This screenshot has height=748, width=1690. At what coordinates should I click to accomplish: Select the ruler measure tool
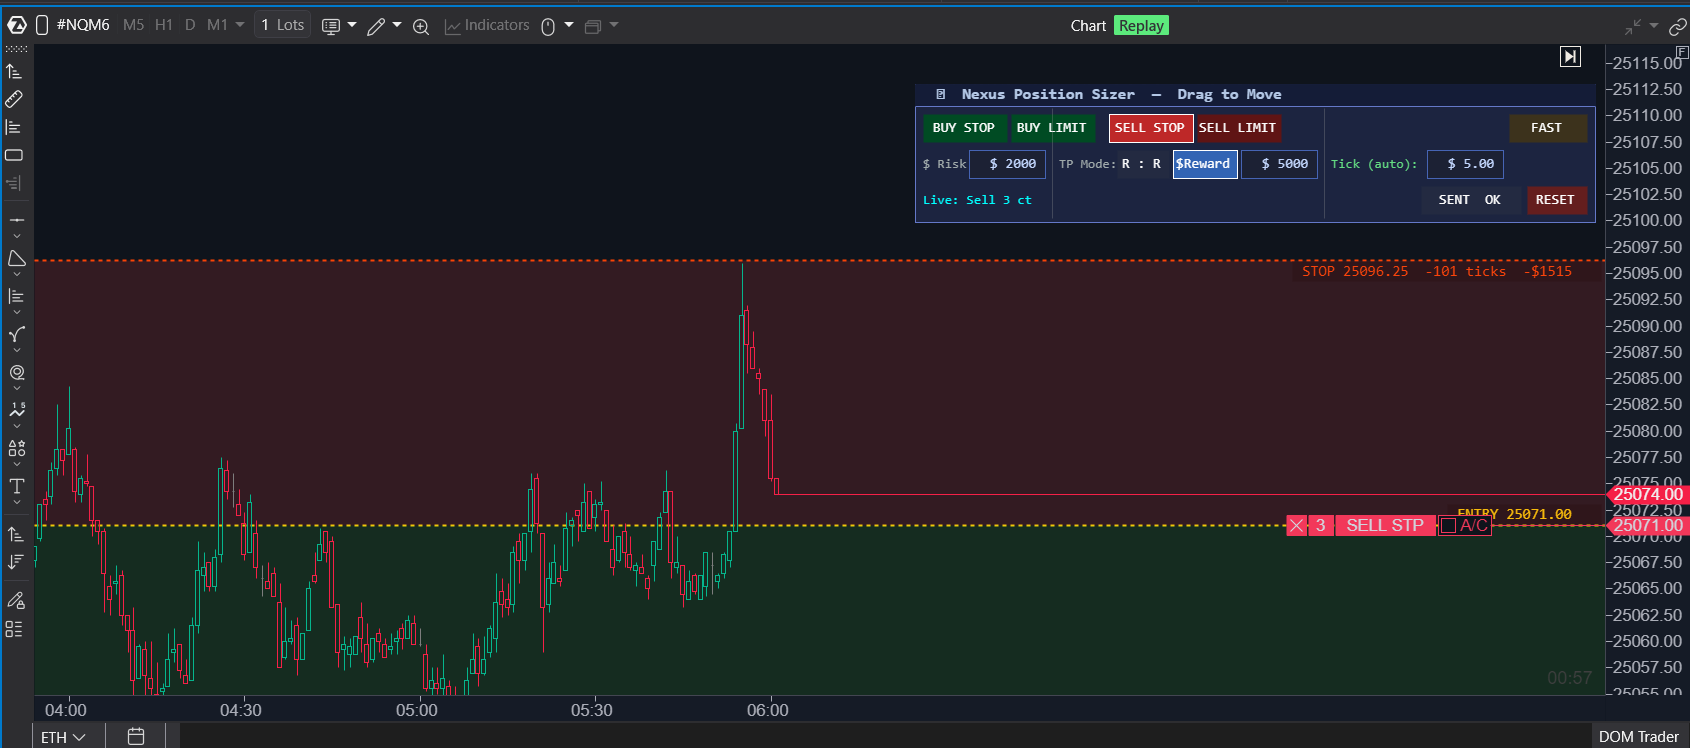[14, 99]
